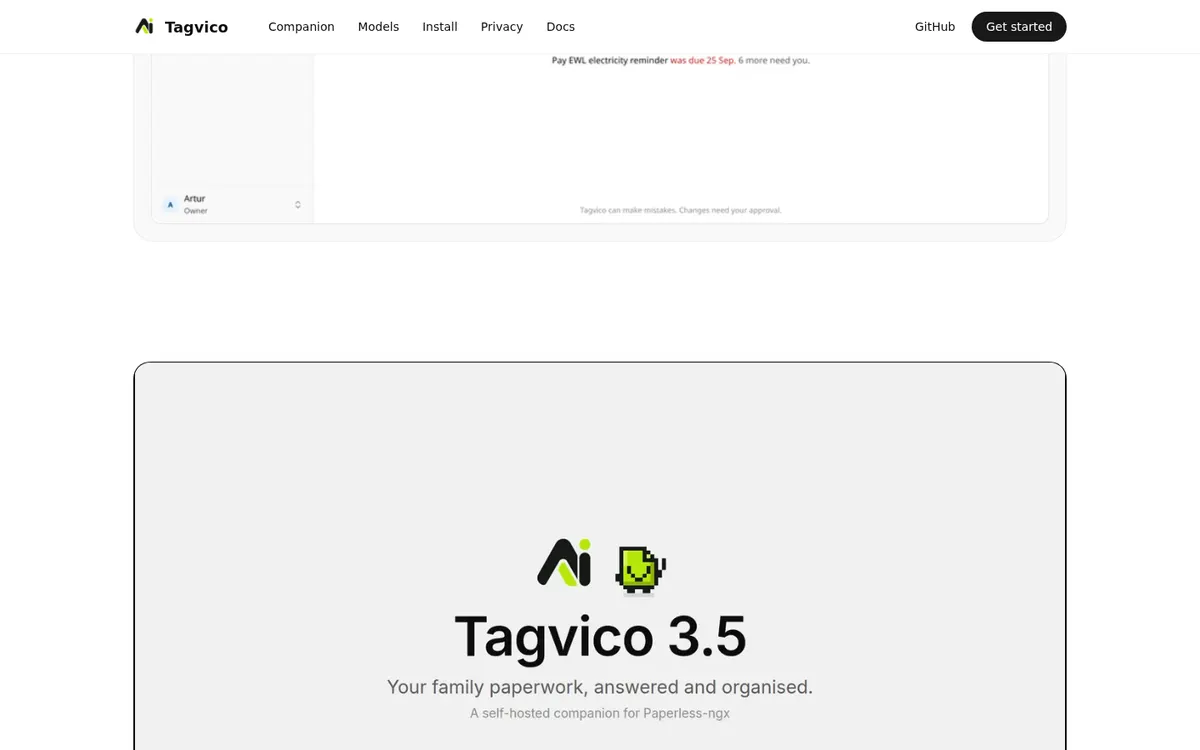The width and height of the screenshot is (1200, 750).
Task: Click 'A self-hosted companion for Paperless-ngx' text
Action: 600,713
